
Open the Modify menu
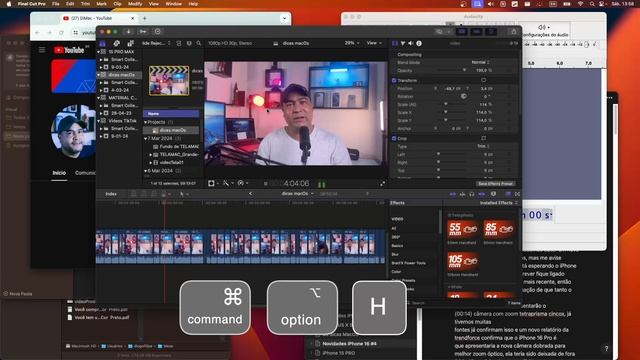point(135,4)
